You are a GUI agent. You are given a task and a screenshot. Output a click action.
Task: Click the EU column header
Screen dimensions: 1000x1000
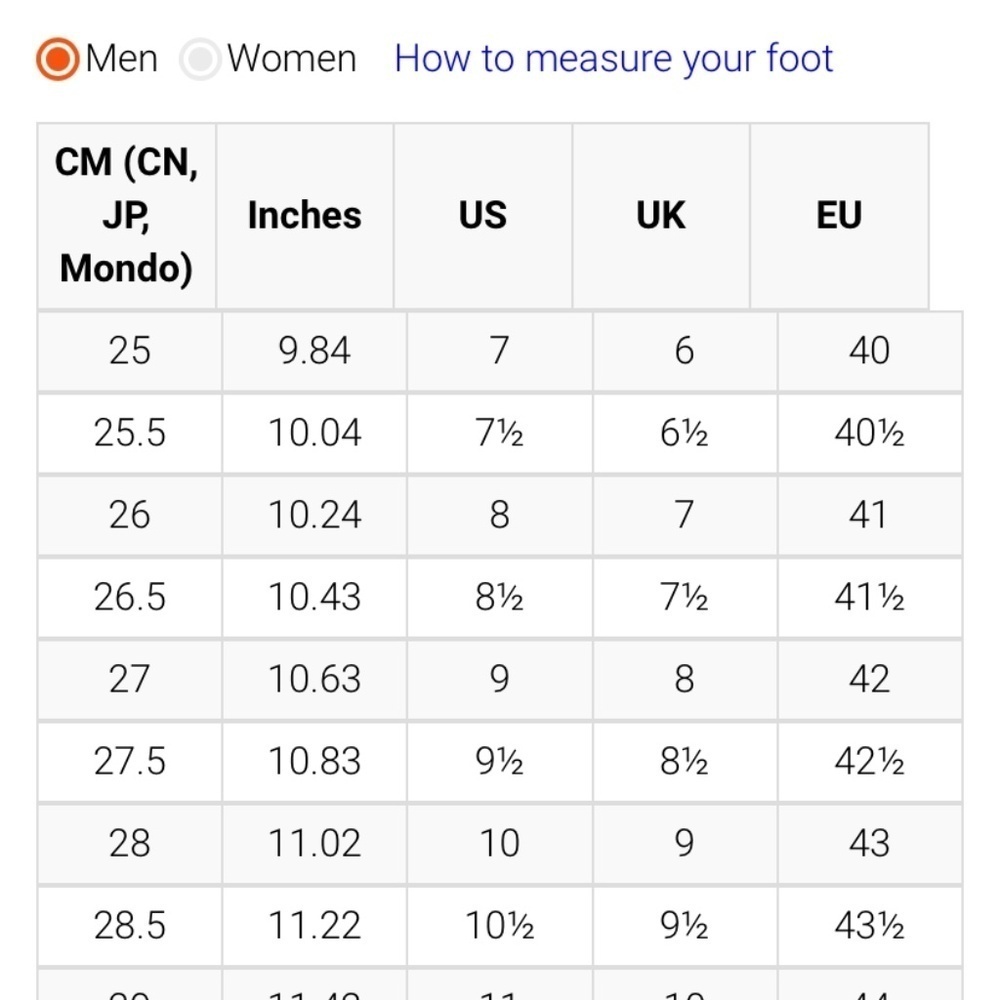click(x=839, y=216)
